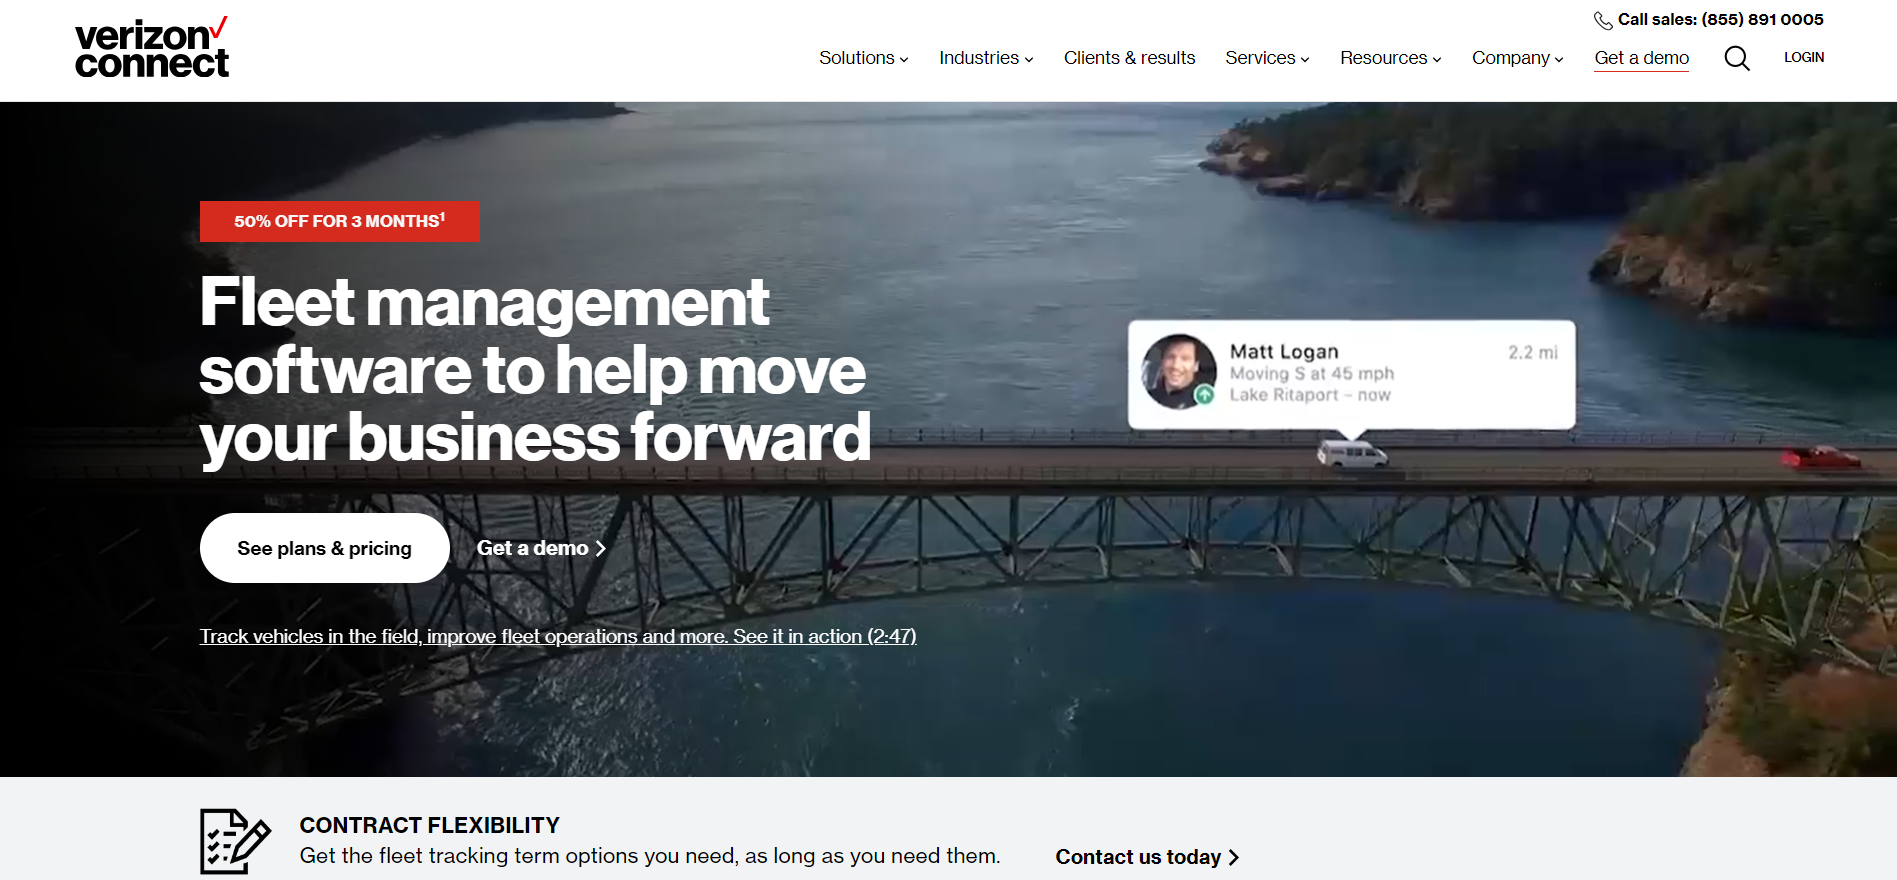This screenshot has width=1897, height=880.
Task: Expand the Resources menu
Action: pos(1391,58)
